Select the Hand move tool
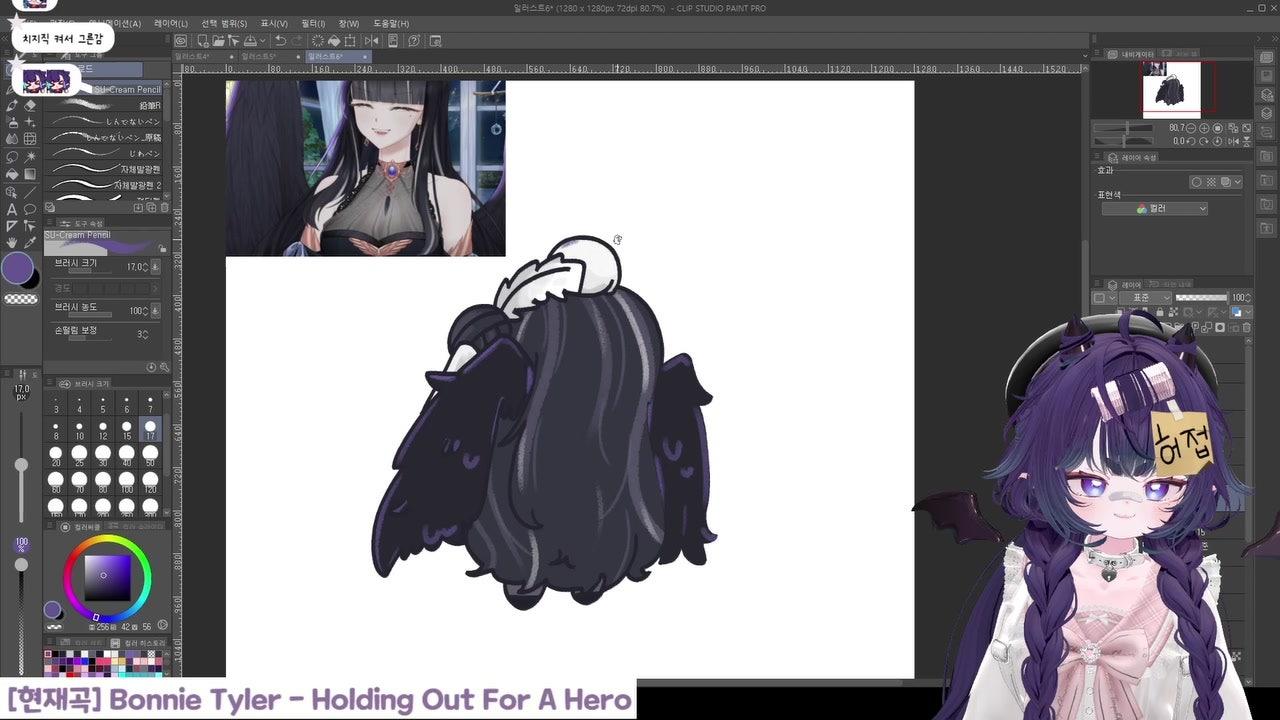Viewport: 1280px width, 720px height. pos(12,242)
